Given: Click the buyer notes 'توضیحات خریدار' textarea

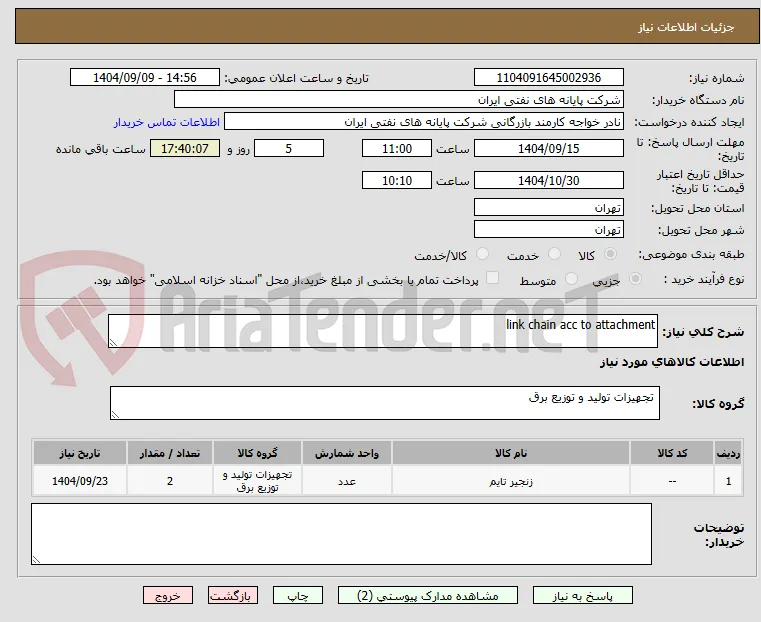Looking at the screenshot, I should 342,534.
